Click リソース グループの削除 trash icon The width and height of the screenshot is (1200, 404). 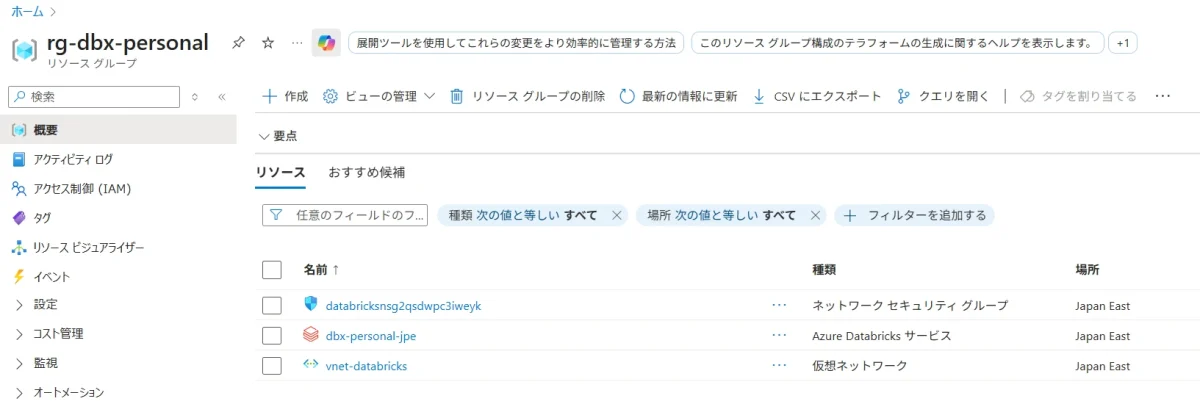[x=457, y=96]
